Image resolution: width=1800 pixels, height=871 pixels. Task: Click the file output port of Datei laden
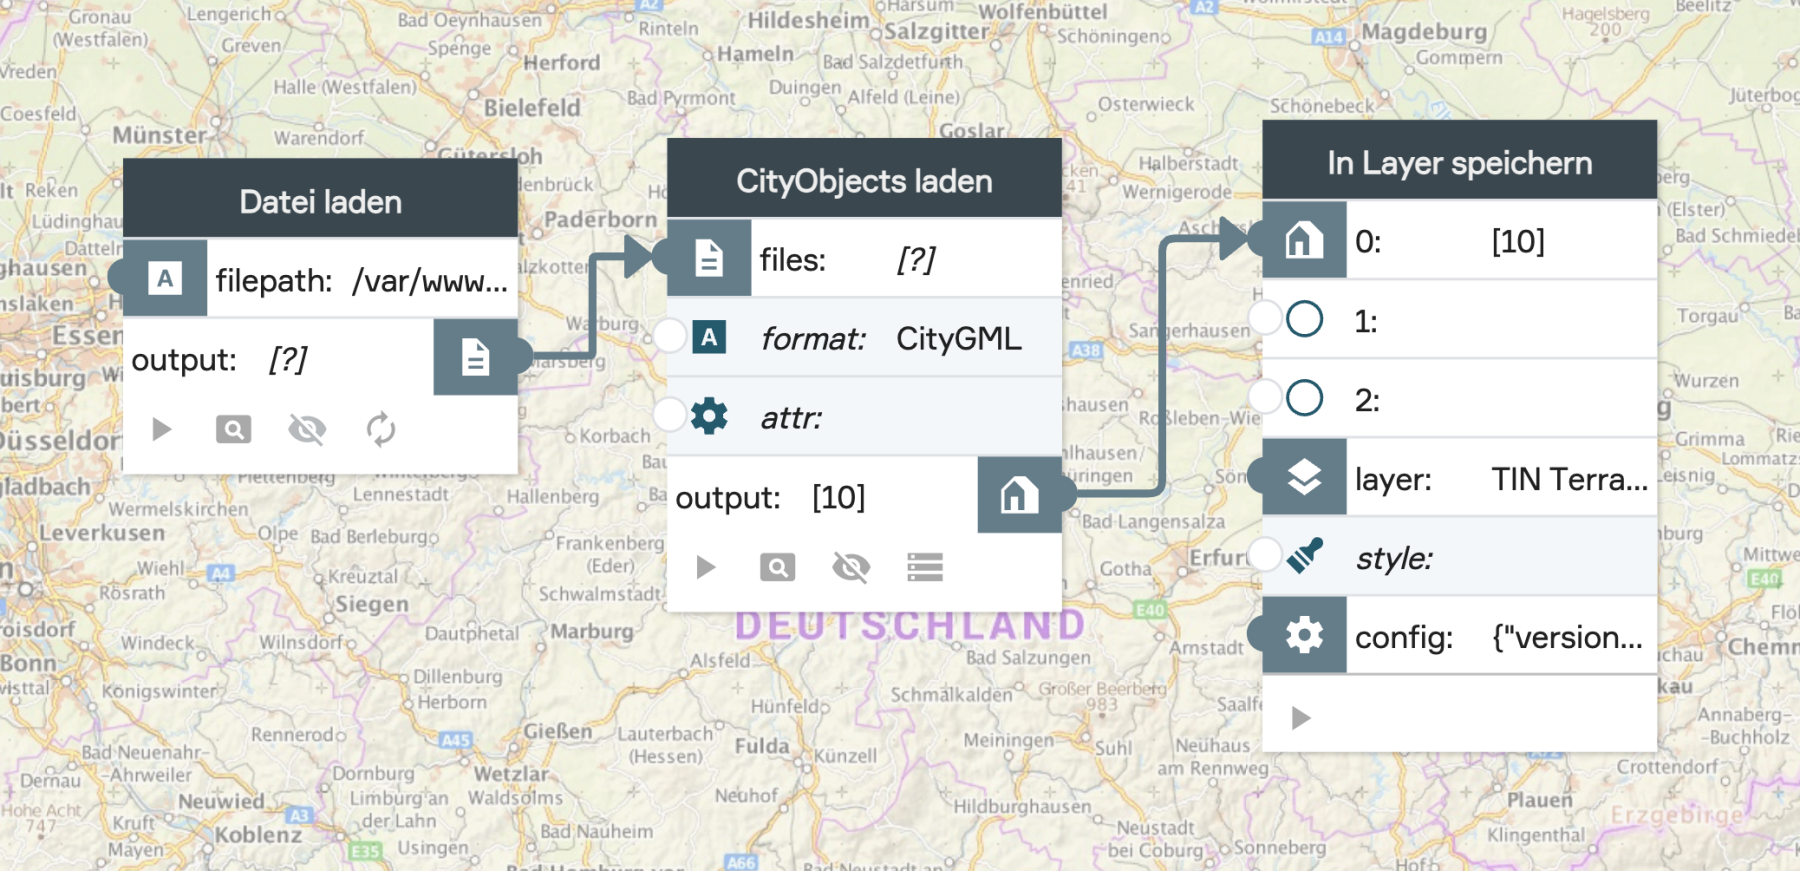pyautogui.click(x=476, y=357)
